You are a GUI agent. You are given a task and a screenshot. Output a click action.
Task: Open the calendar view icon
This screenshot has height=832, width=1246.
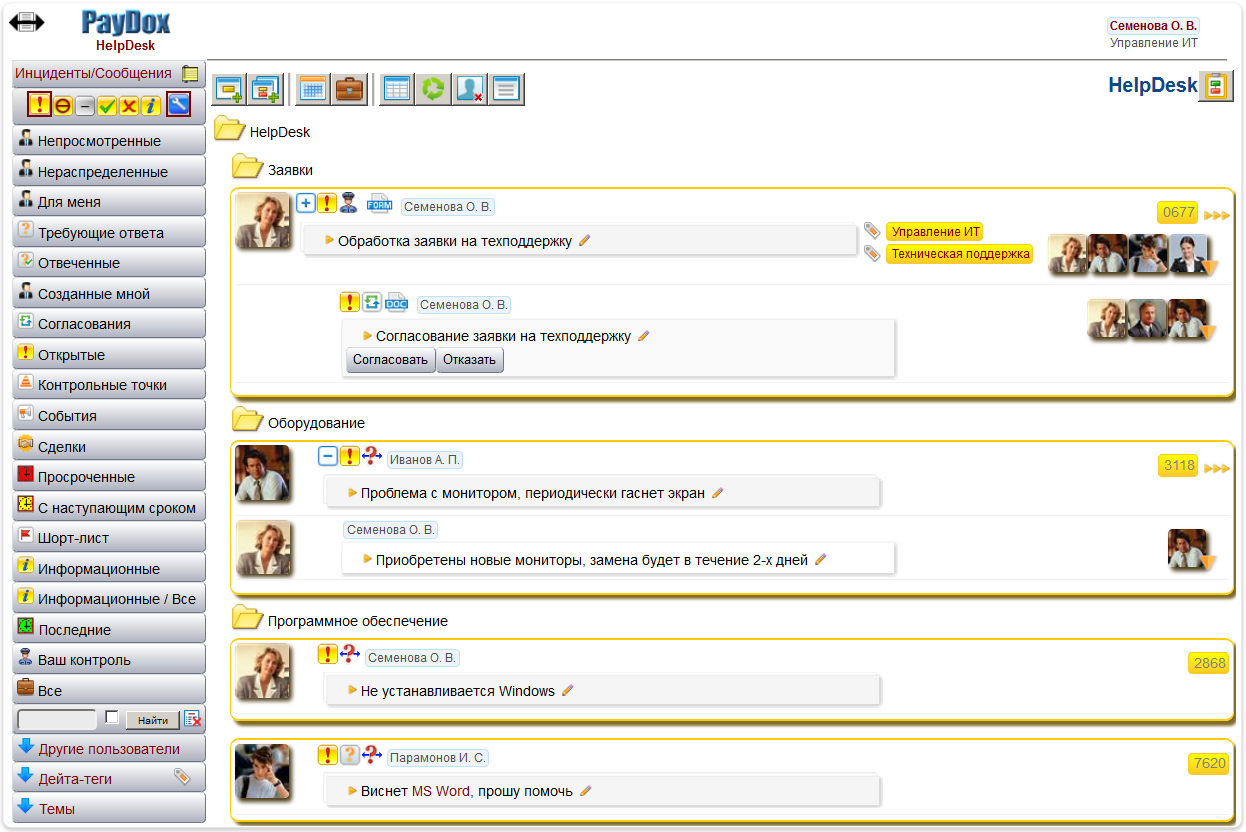[312, 88]
